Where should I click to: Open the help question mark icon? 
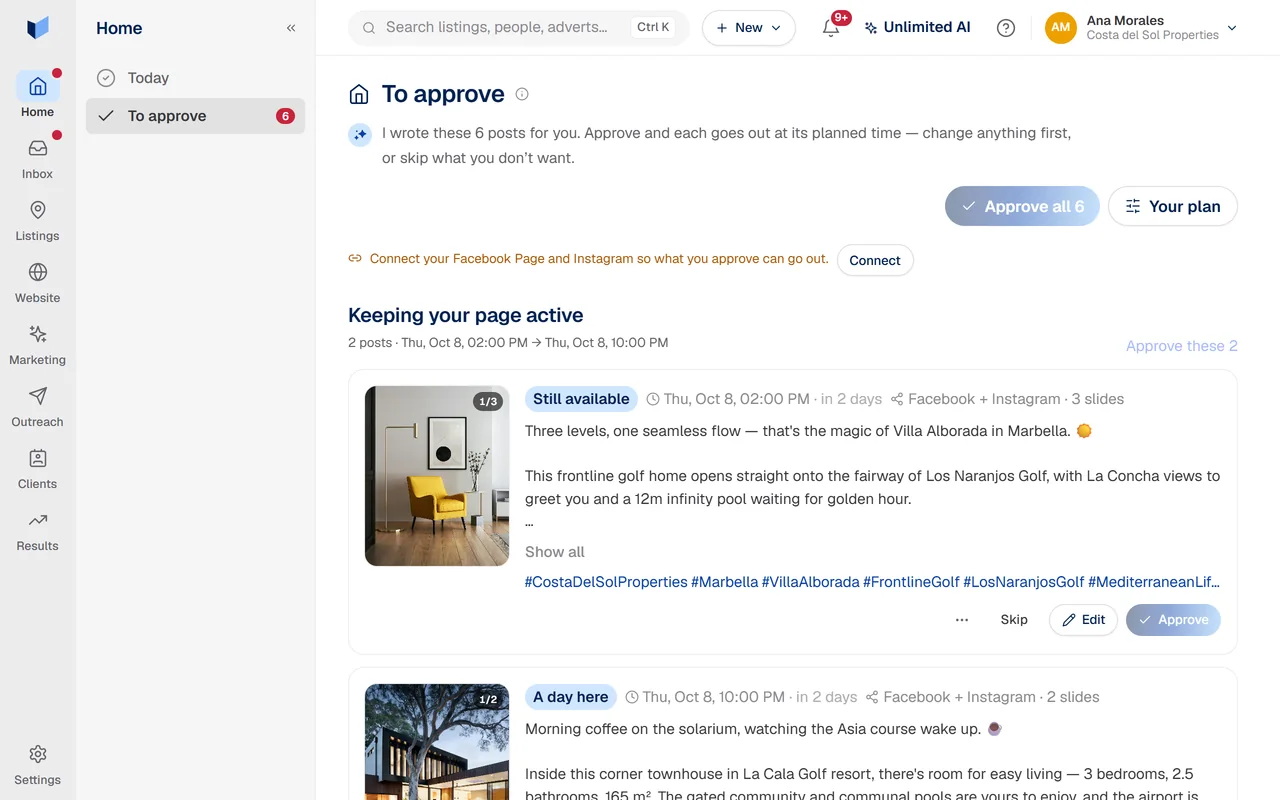pos(1006,28)
